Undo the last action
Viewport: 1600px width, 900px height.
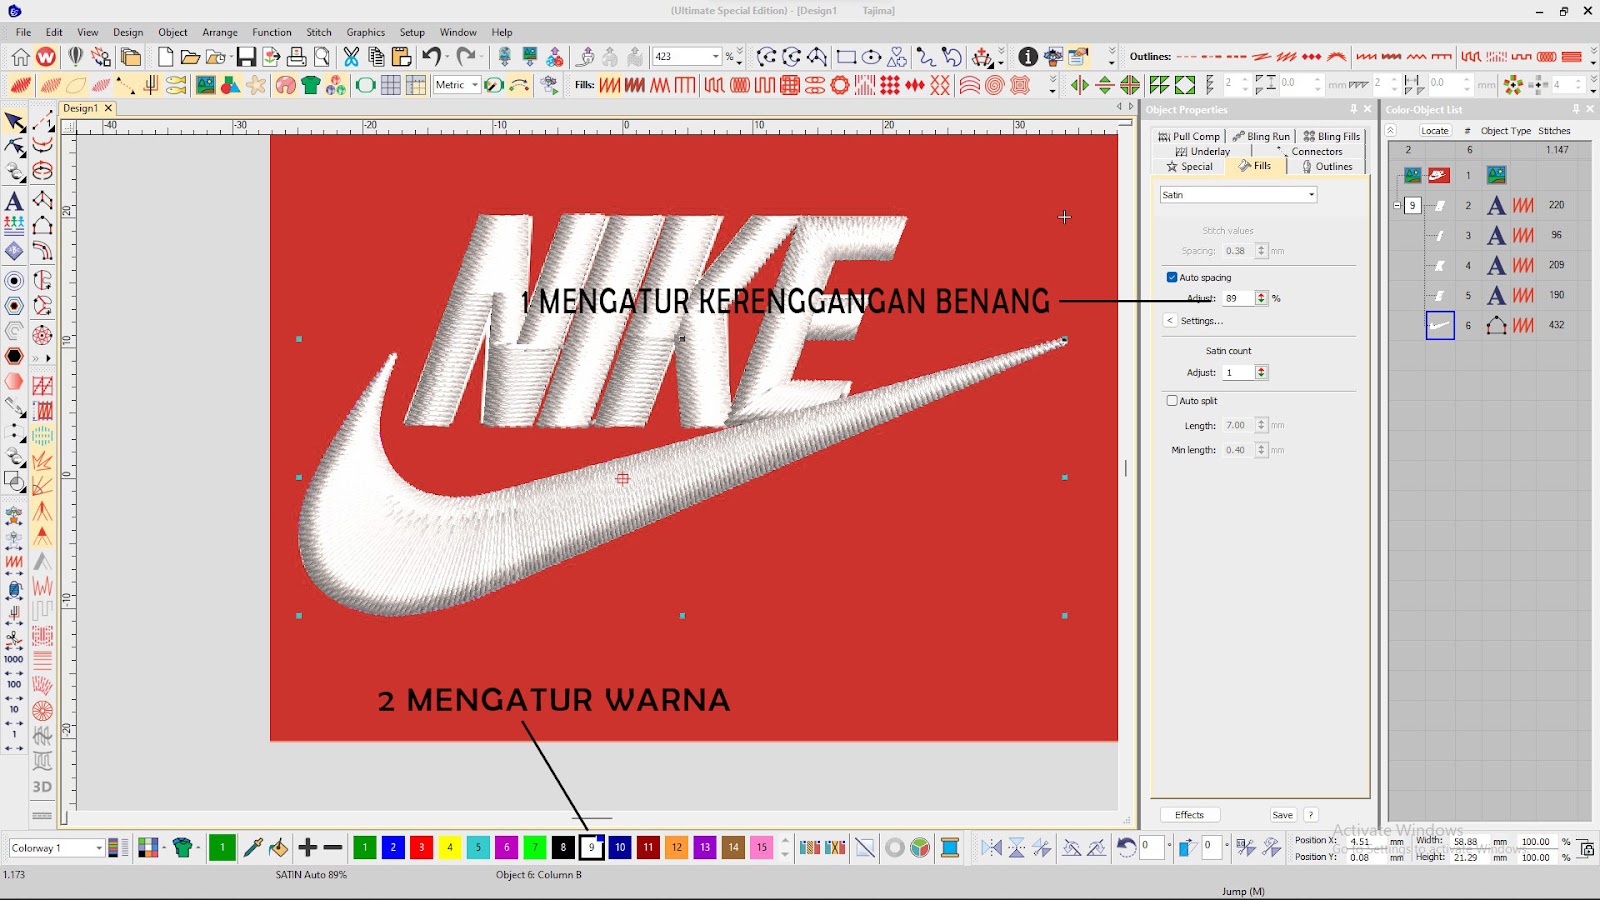431,57
